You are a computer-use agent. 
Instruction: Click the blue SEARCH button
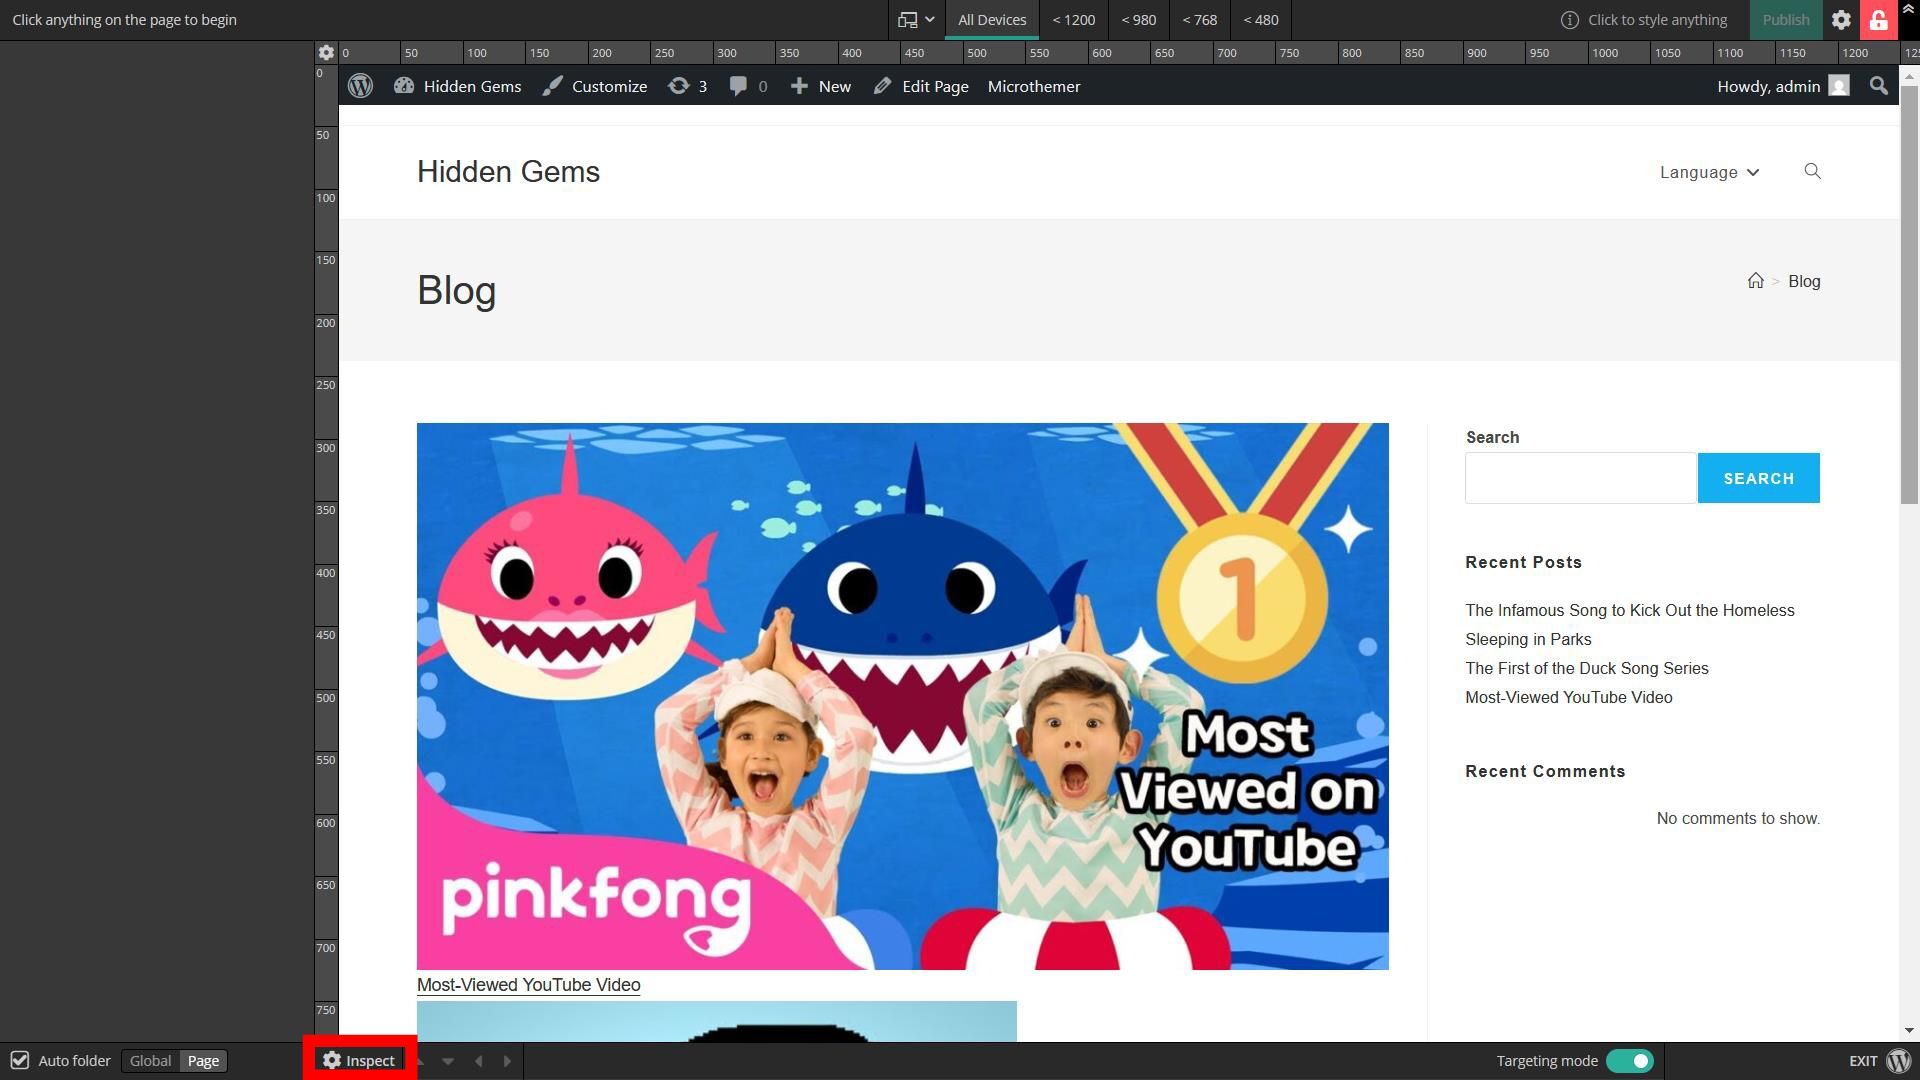[1758, 478]
